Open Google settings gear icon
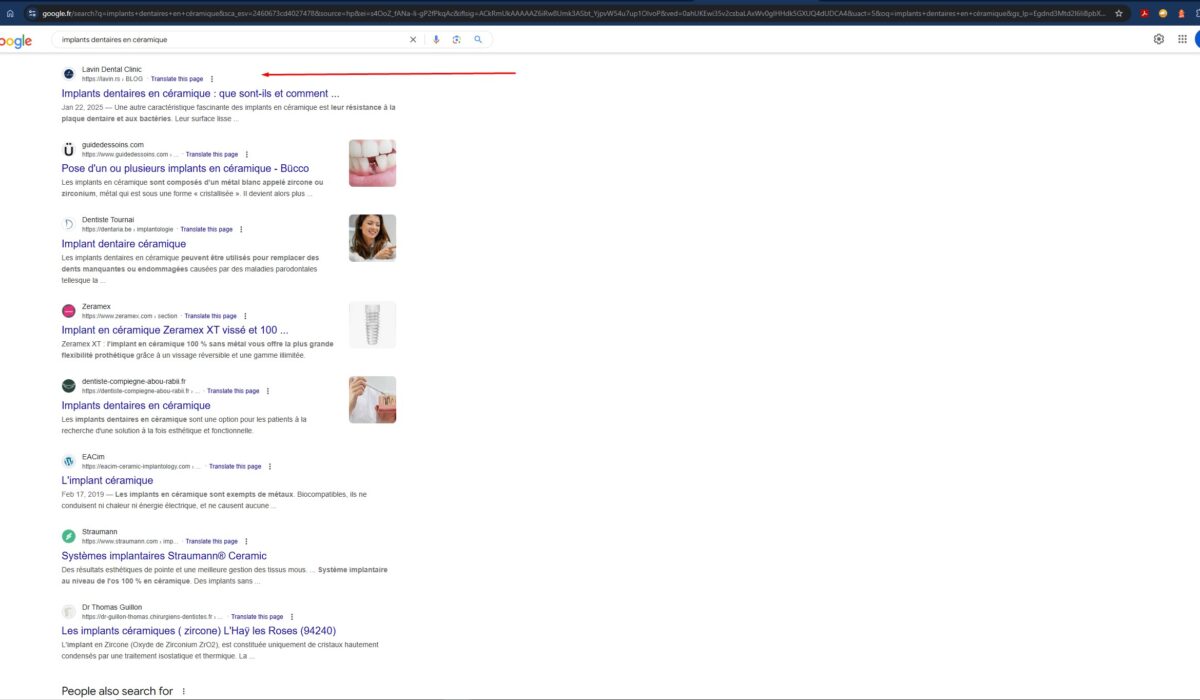 coord(1159,40)
